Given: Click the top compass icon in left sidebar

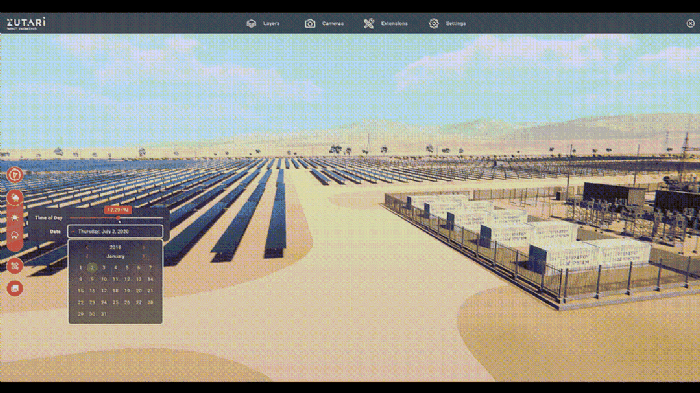Looking at the screenshot, I should pos(15,175).
